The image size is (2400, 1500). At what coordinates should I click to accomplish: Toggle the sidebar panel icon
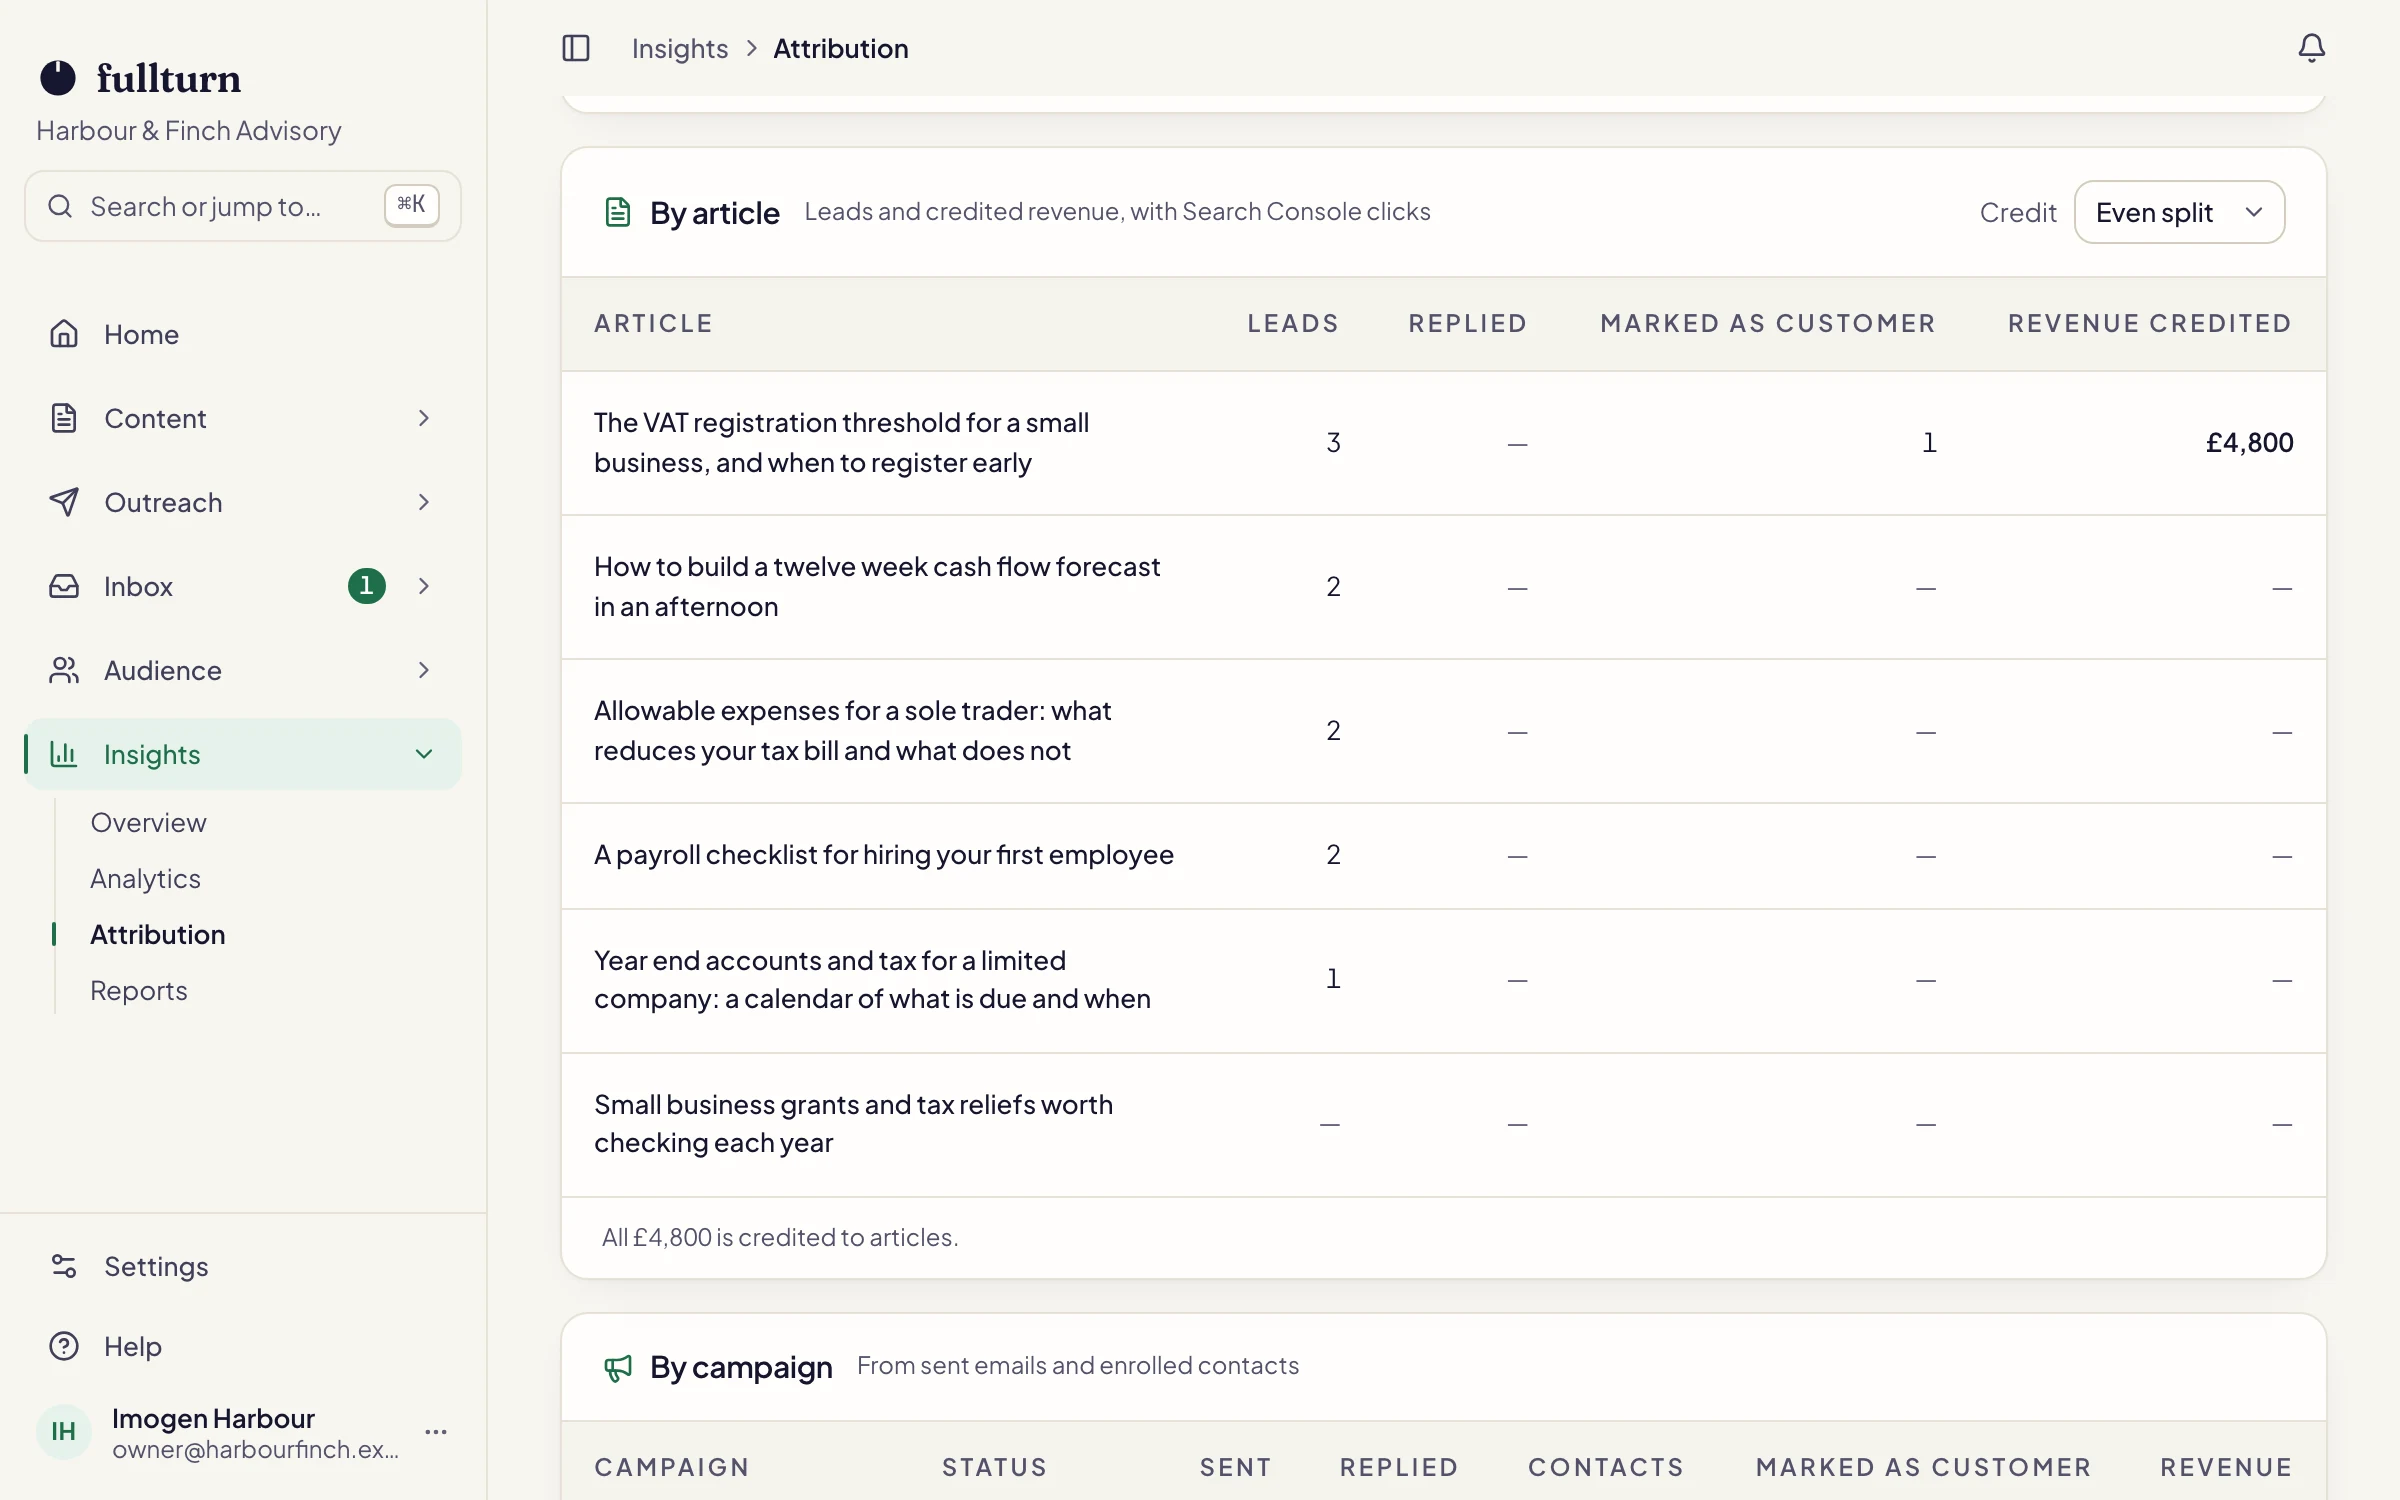pyautogui.click(x=576, y=48)
